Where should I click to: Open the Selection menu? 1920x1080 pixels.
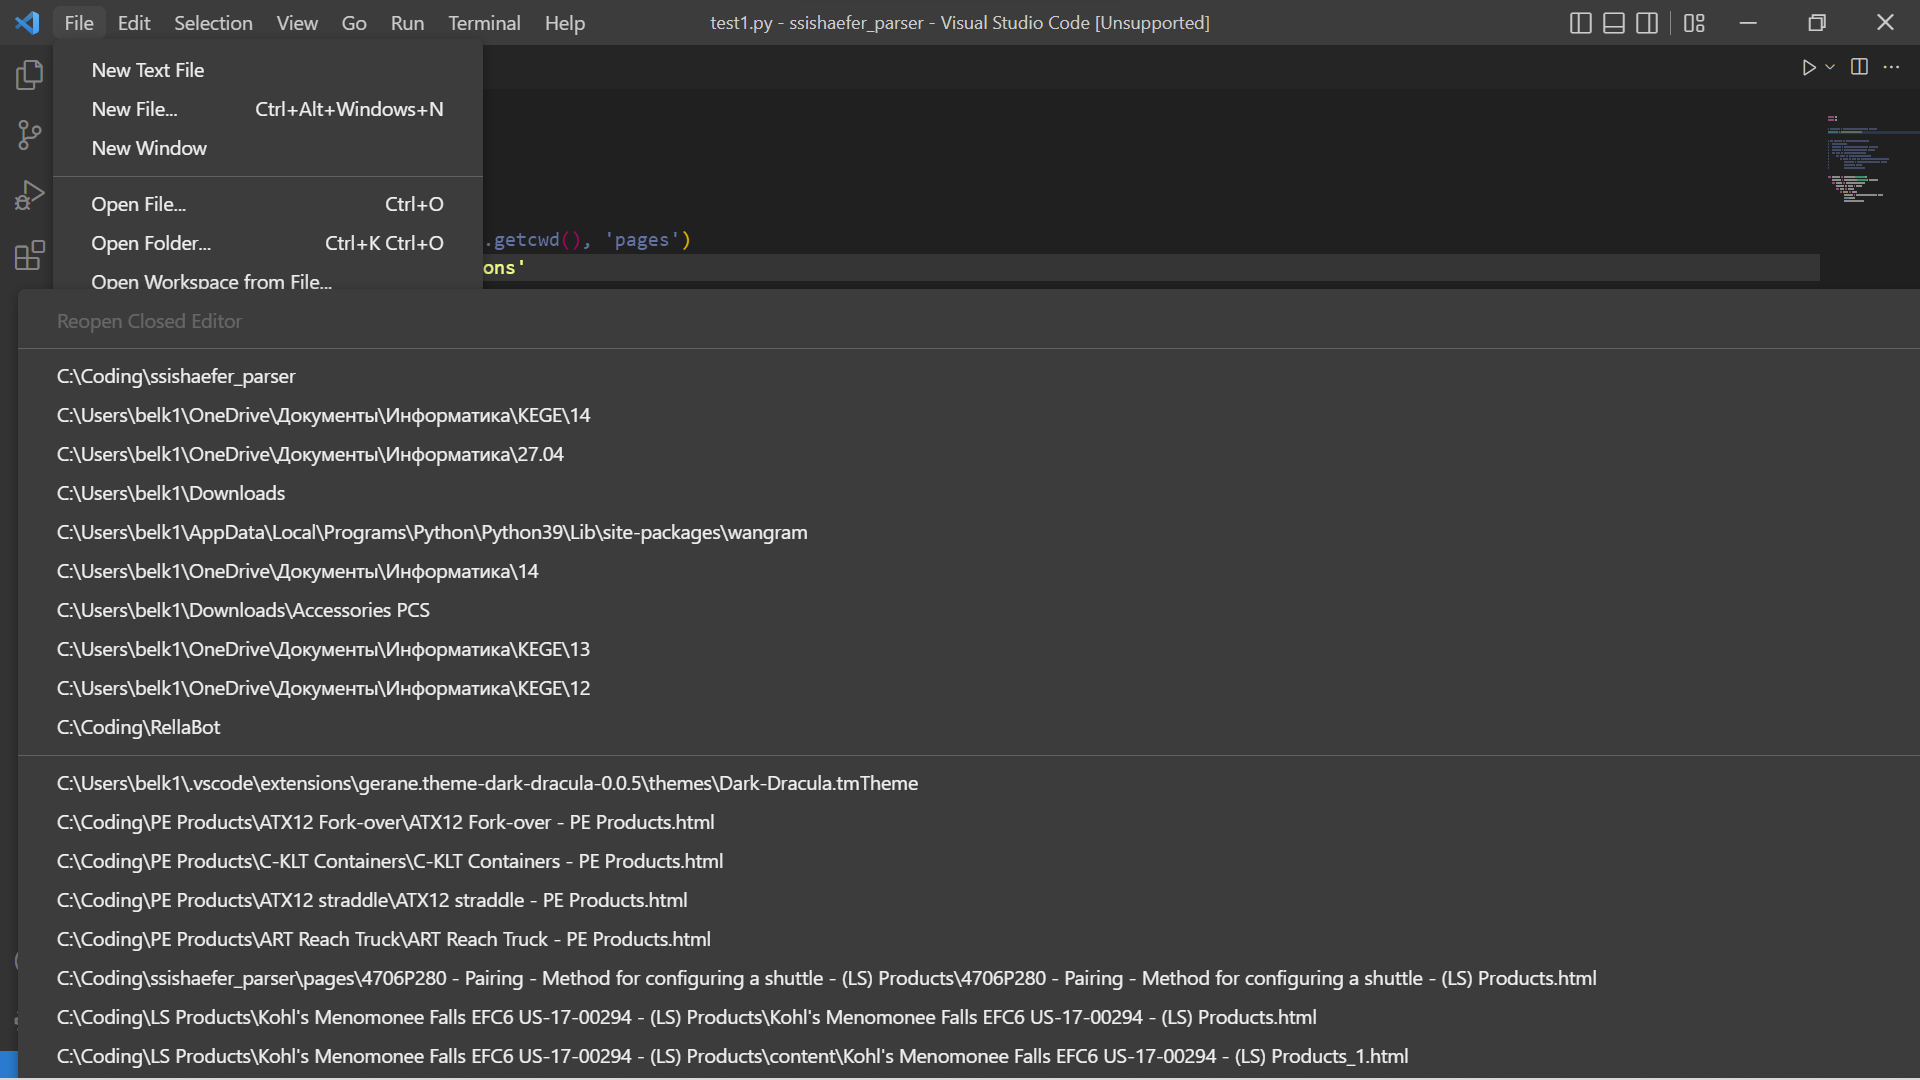(213, 23)
